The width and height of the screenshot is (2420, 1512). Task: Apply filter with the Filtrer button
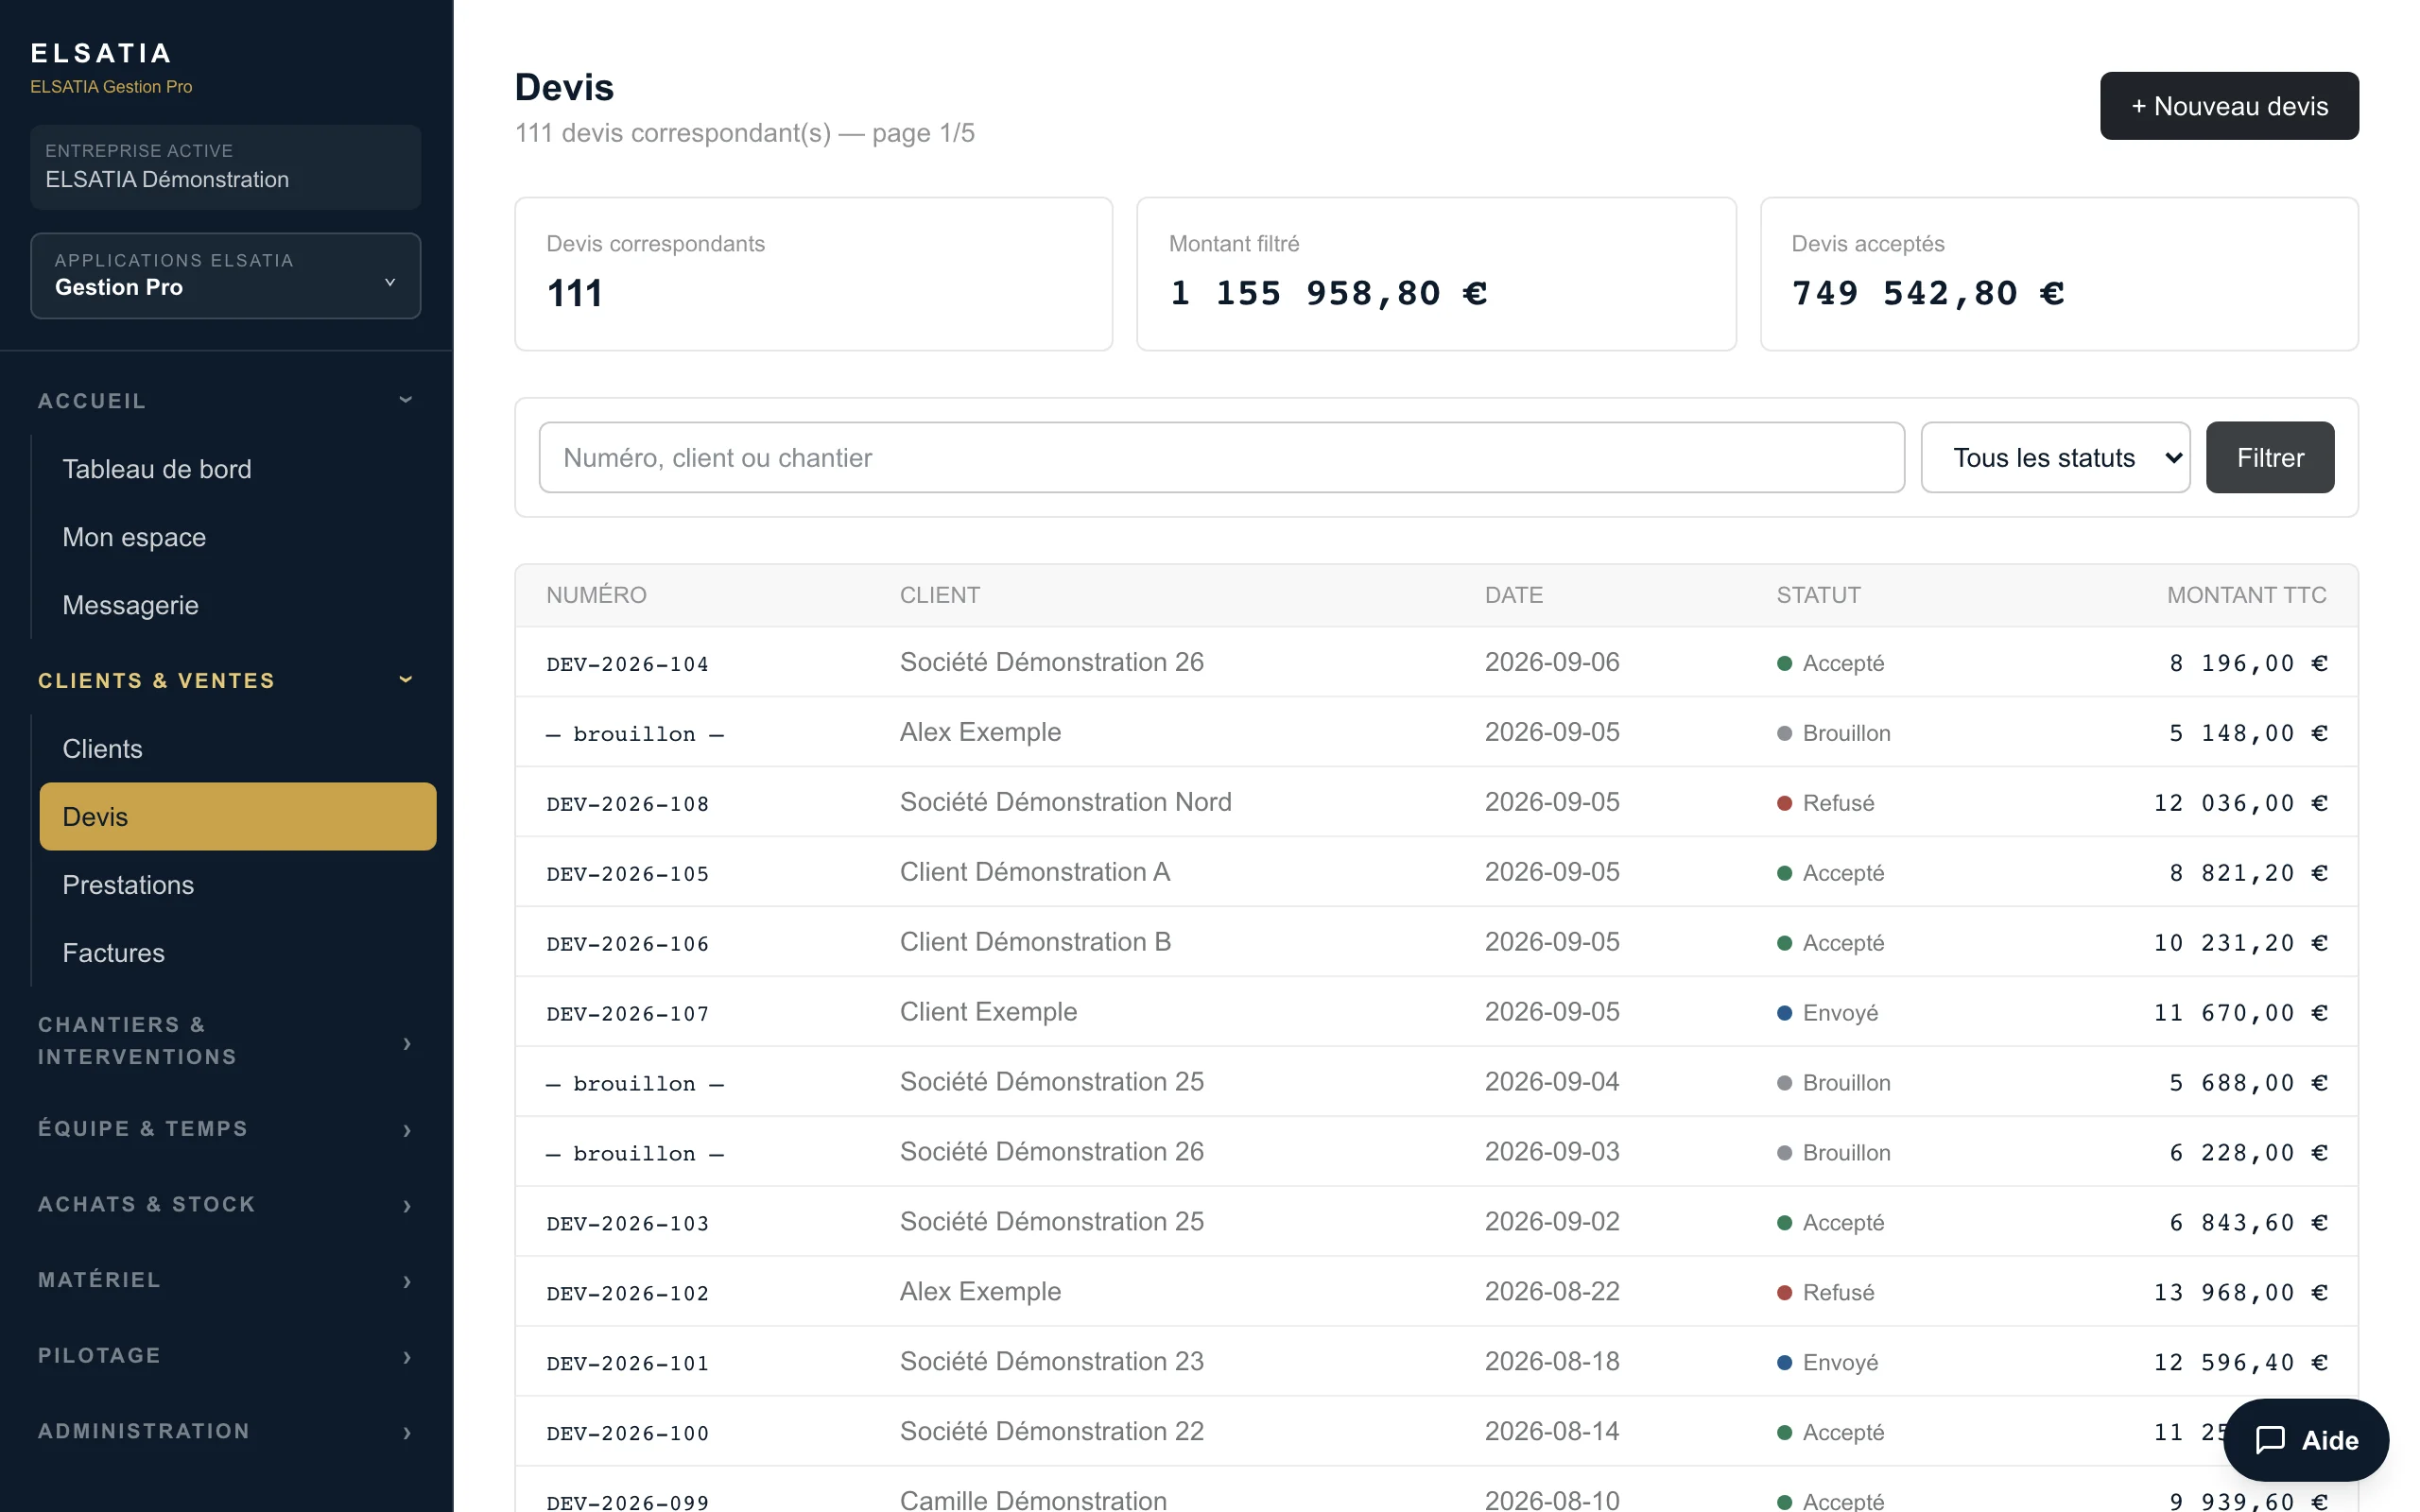2270,457
